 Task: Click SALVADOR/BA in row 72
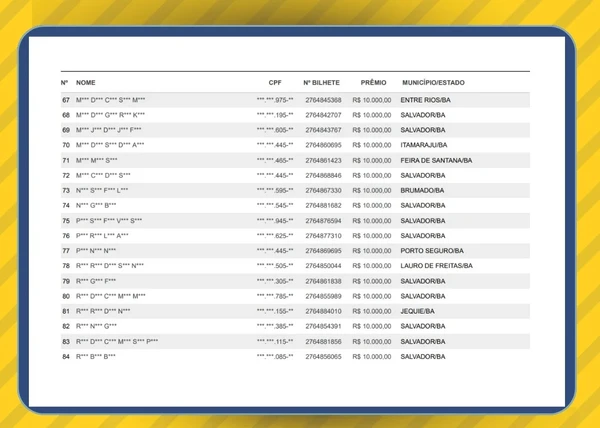point(423,176)
